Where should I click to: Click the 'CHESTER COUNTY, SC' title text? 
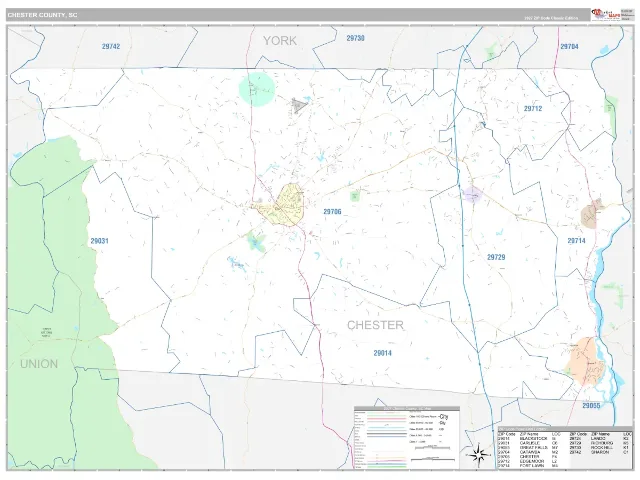point(42,15)
